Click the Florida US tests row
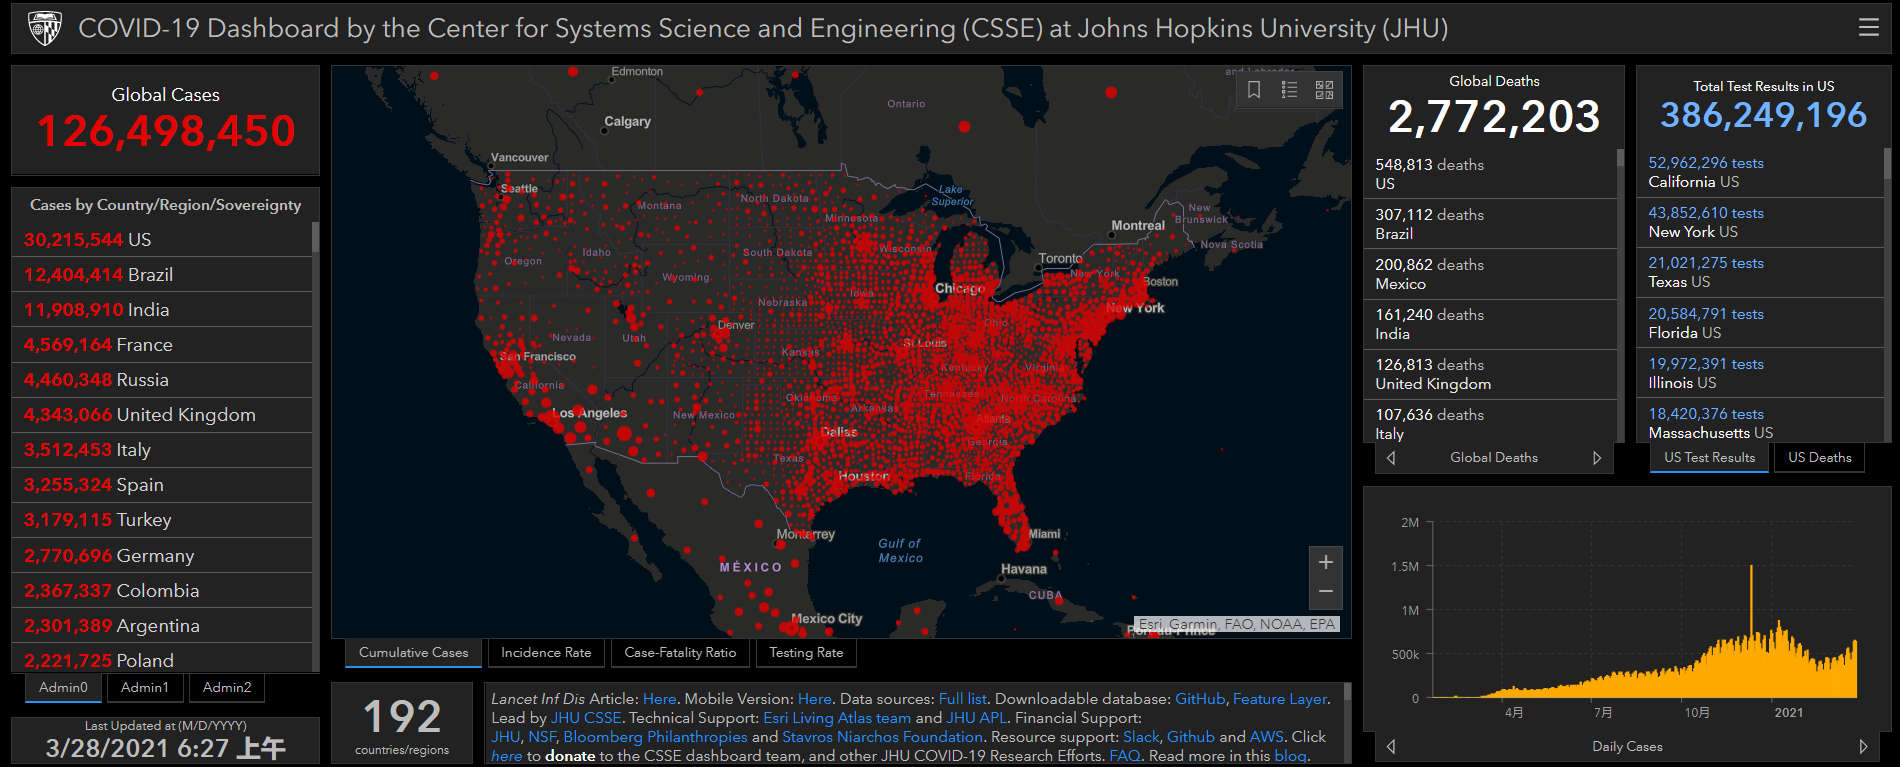This screenshot has height=767, width=1900. pos(1760,323)
